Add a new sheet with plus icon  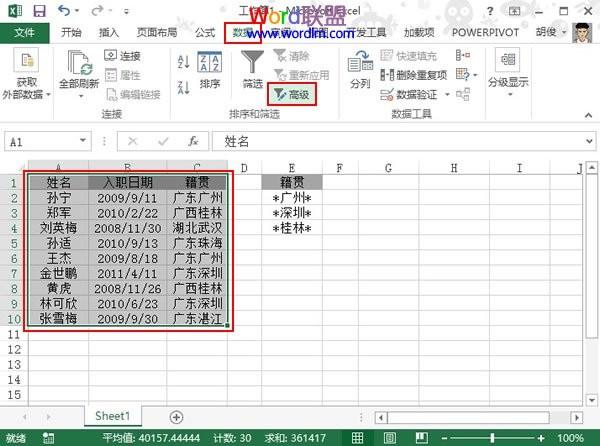pos(176,417)
